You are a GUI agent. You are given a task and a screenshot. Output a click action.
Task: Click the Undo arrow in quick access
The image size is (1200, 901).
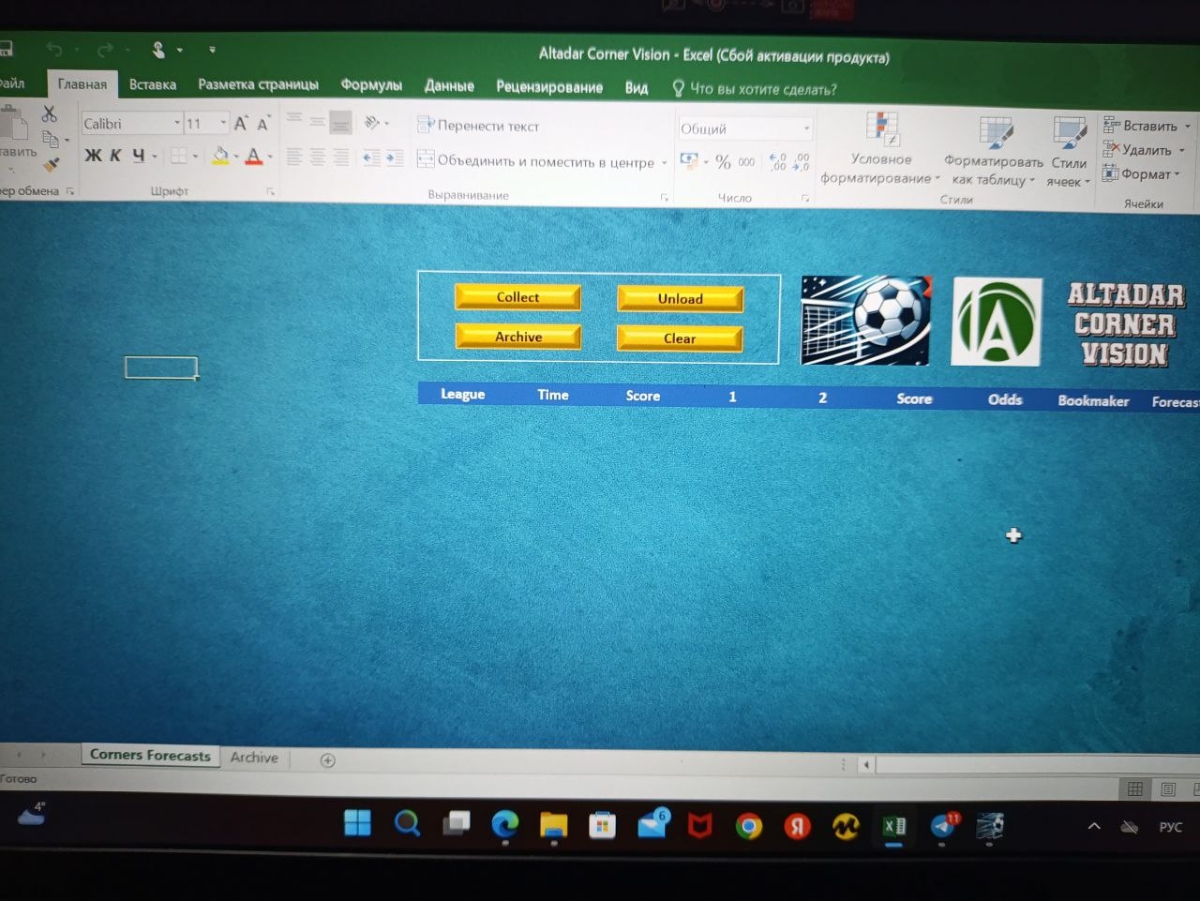coord(55,49)
